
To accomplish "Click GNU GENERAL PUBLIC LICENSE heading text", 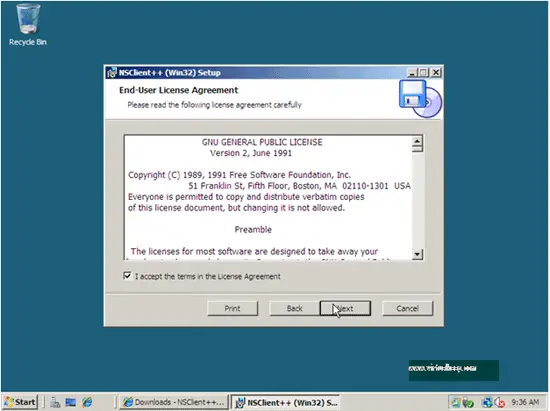I will pyautogui.click(x=262, y=142).
